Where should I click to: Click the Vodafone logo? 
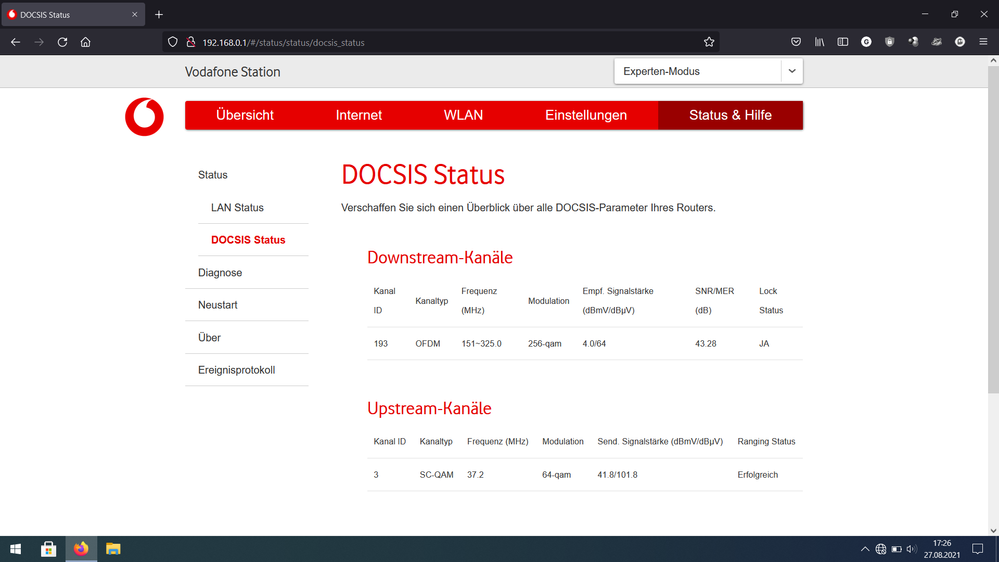144,117
